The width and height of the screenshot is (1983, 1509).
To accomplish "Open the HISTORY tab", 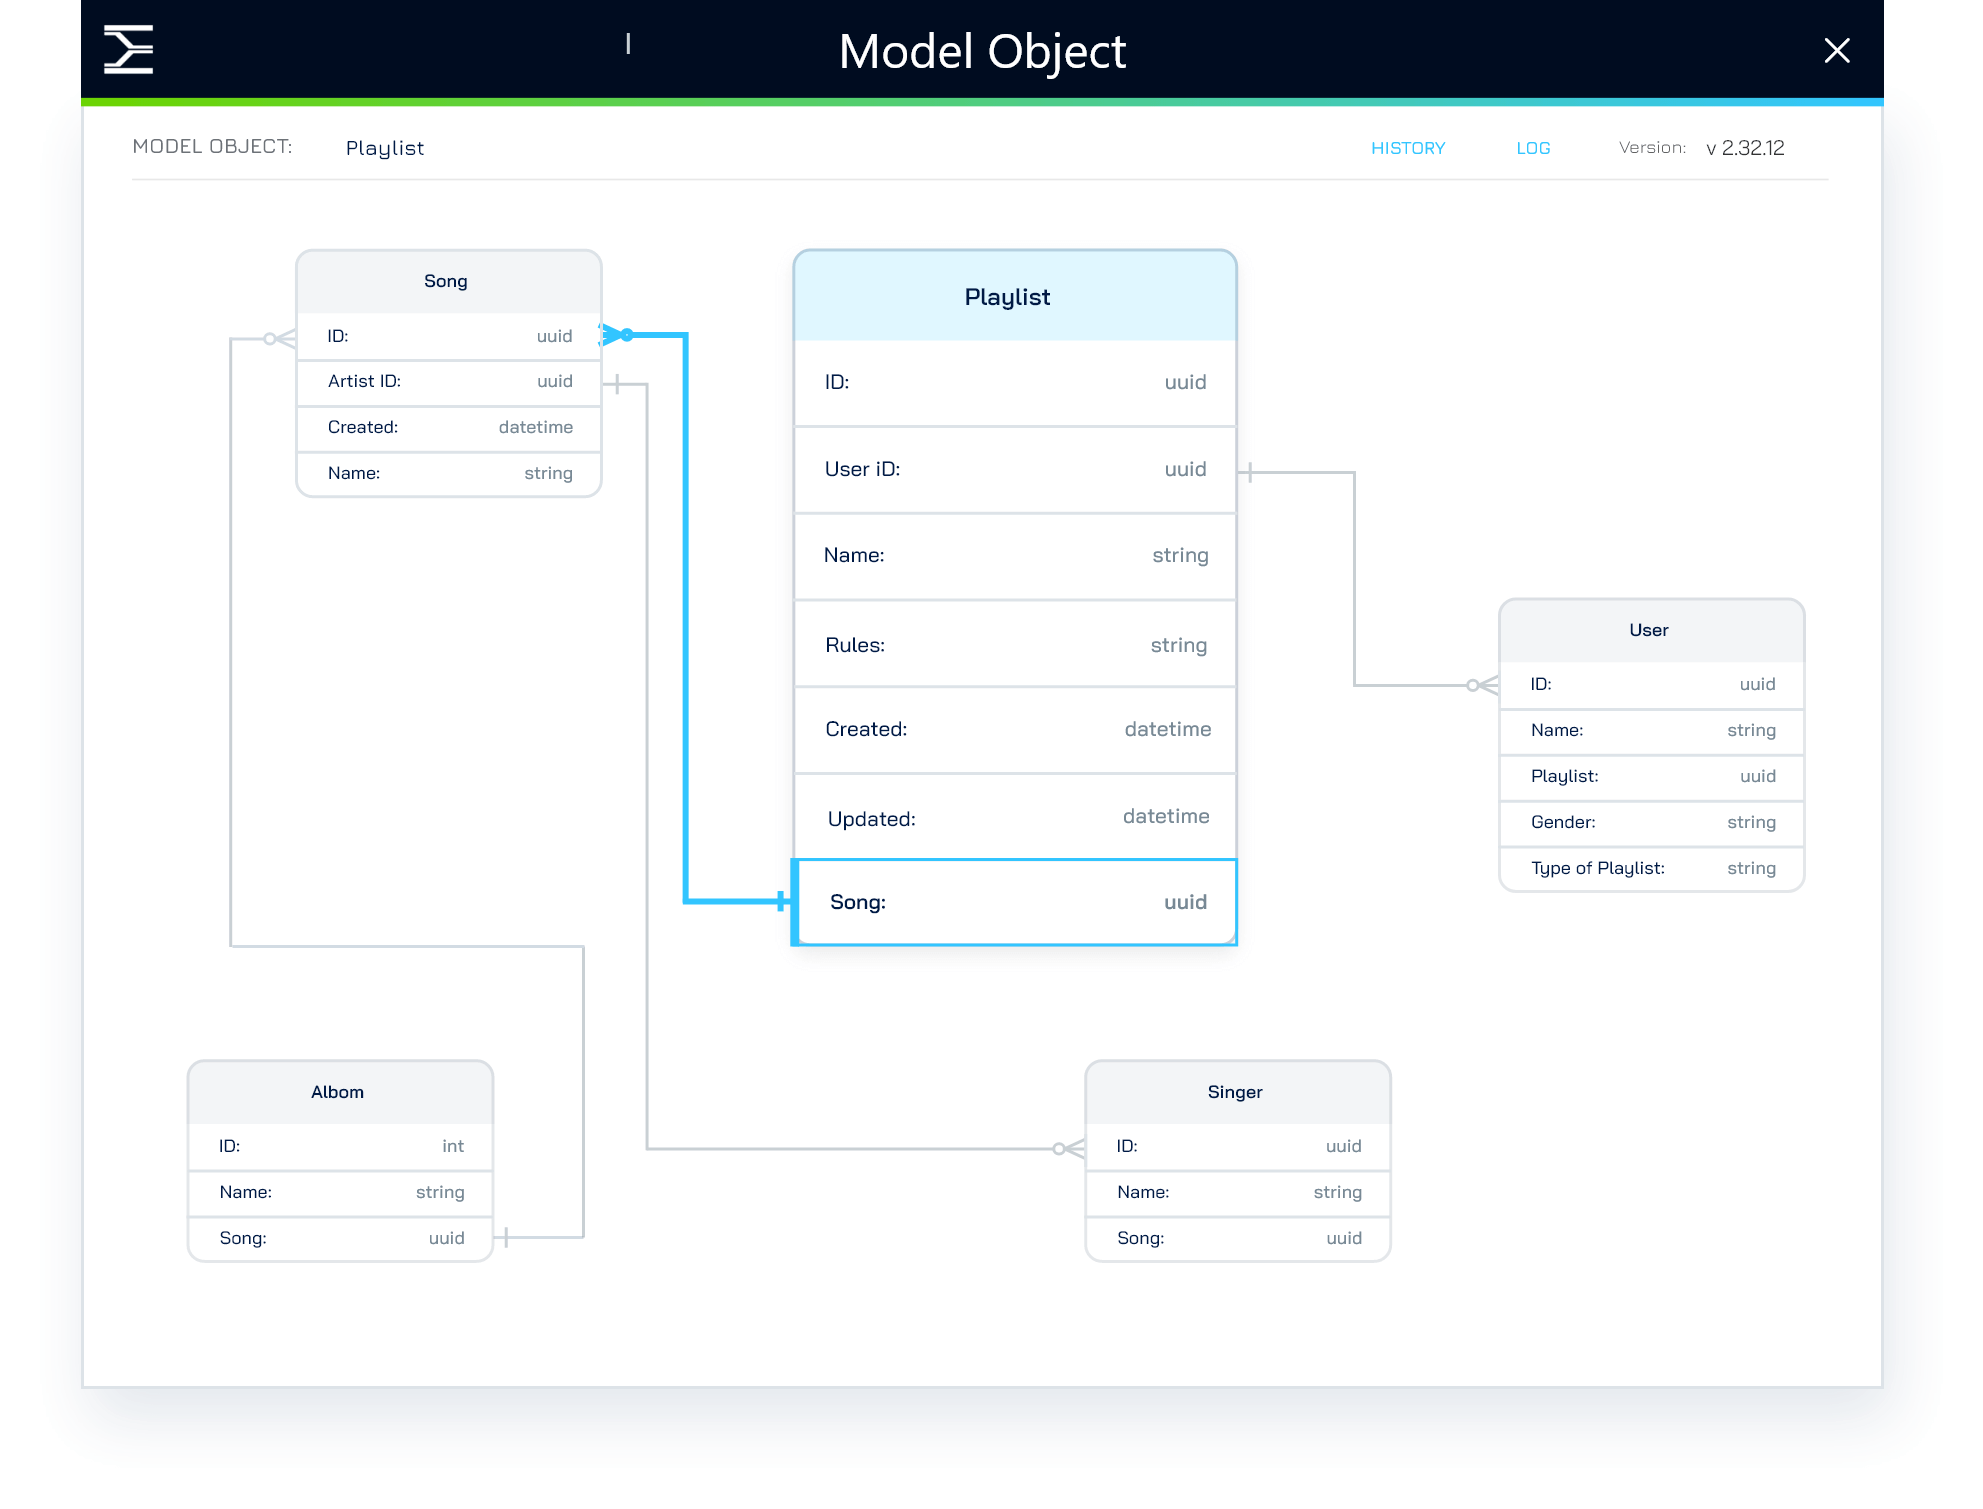I will 1408,147.
